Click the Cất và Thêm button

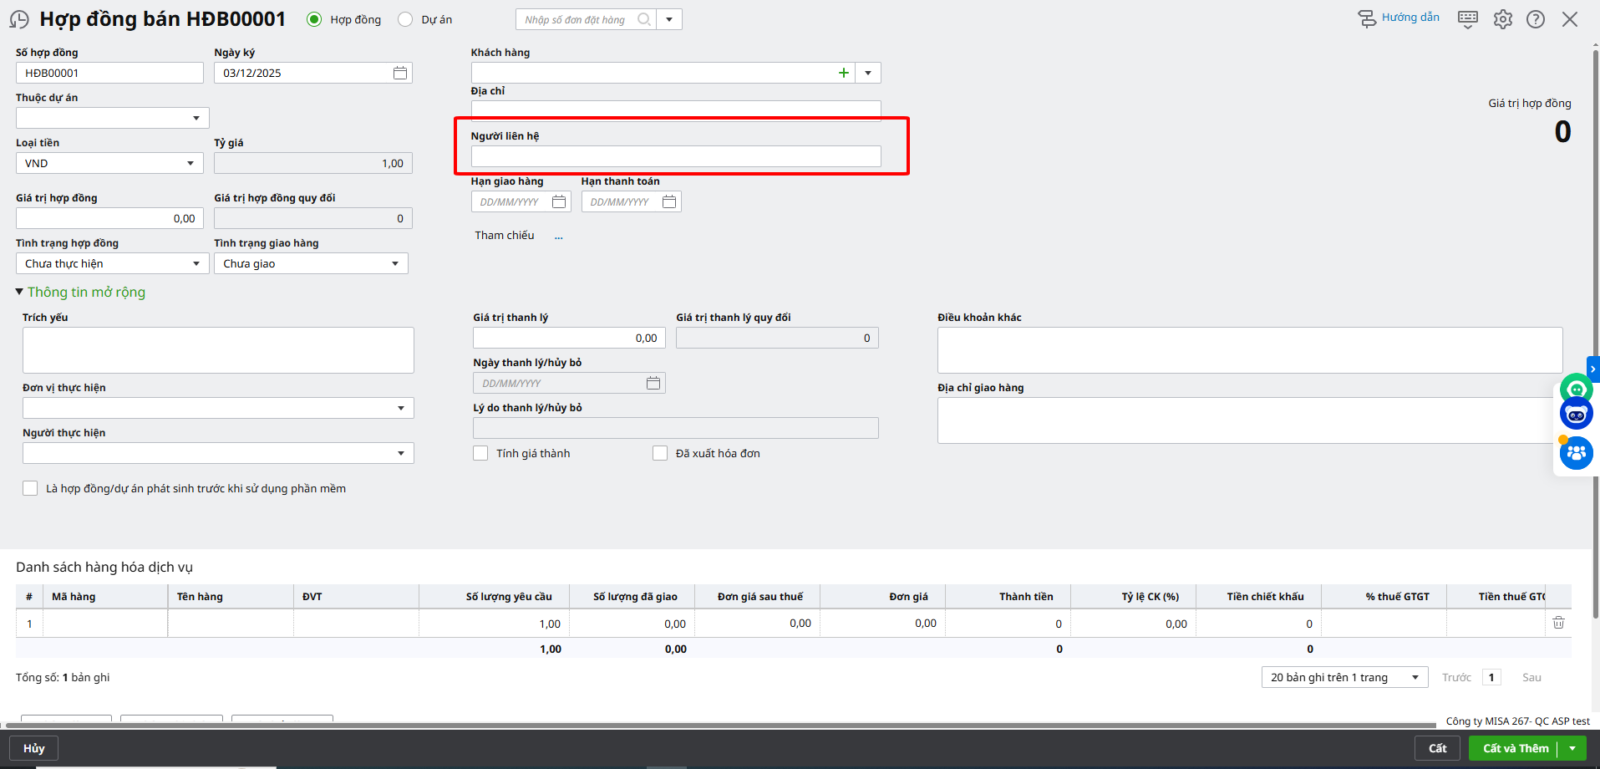tap(1514, 748)
